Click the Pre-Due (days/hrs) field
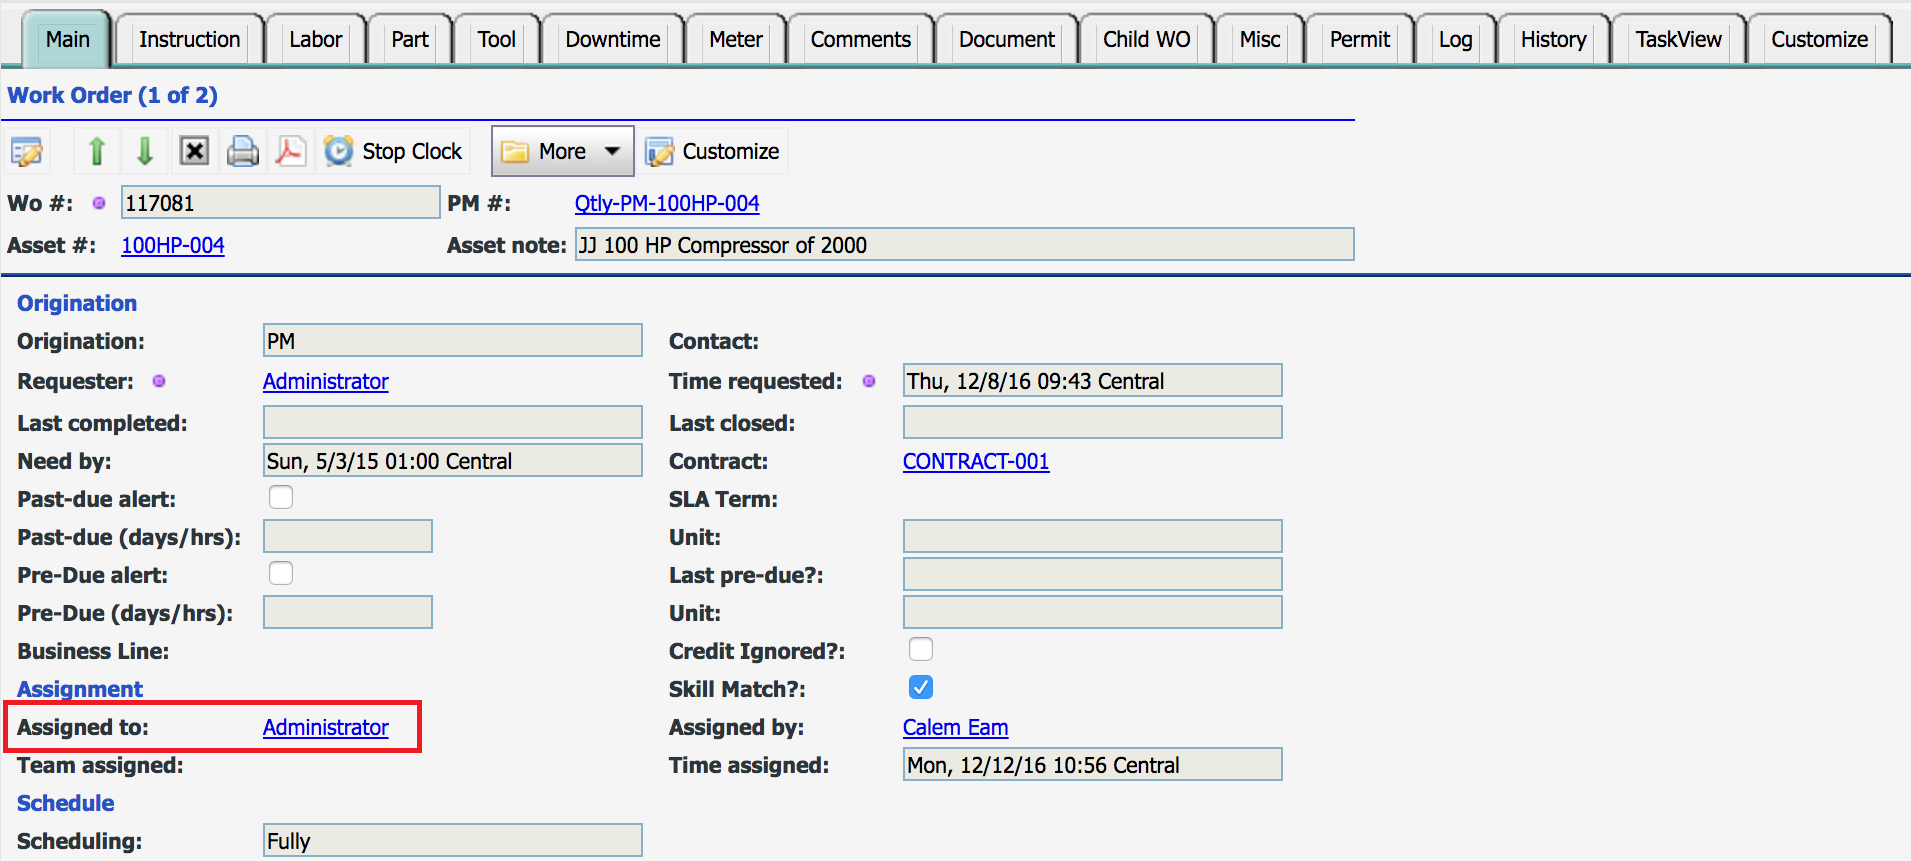1911x861 pixels. click(348, 612)
